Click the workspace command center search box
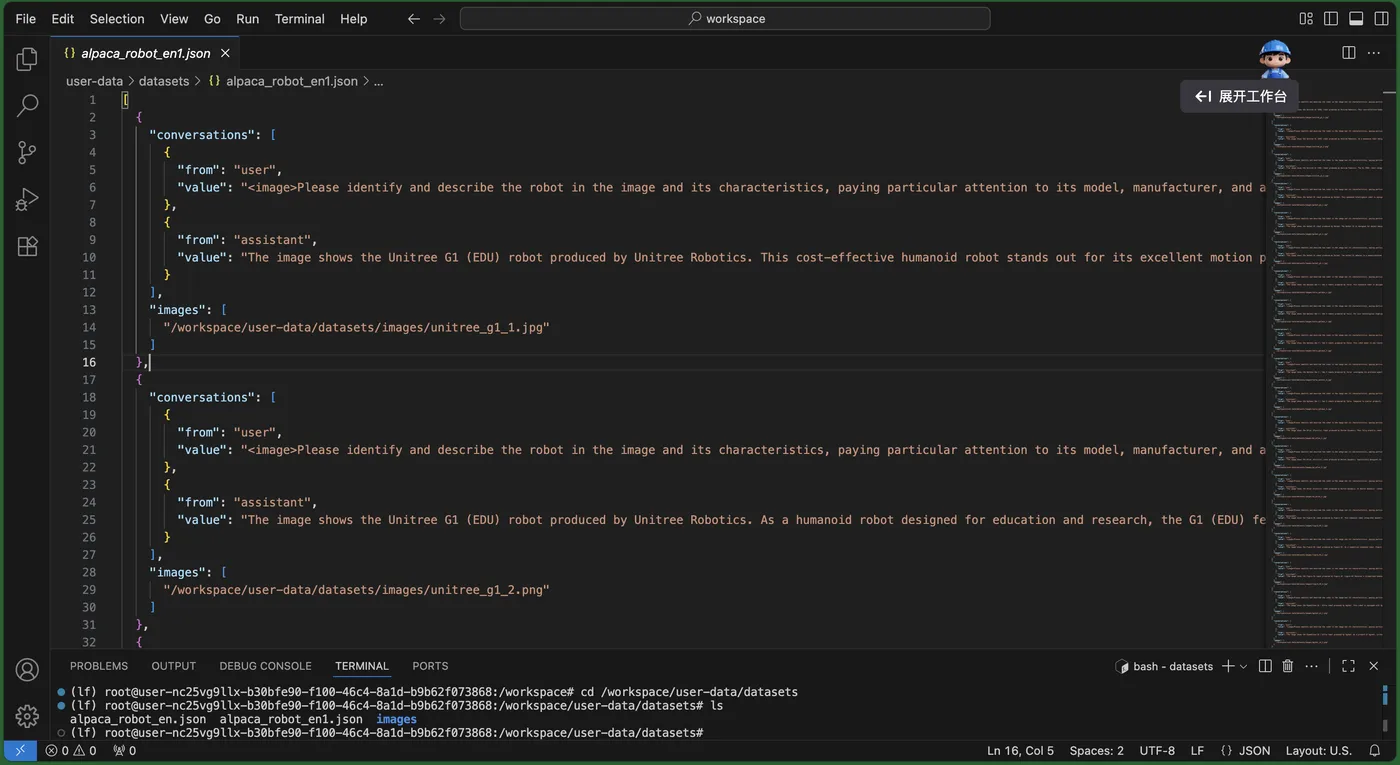This screenshot has width=1400, height=765. click(x=725, y=19)
